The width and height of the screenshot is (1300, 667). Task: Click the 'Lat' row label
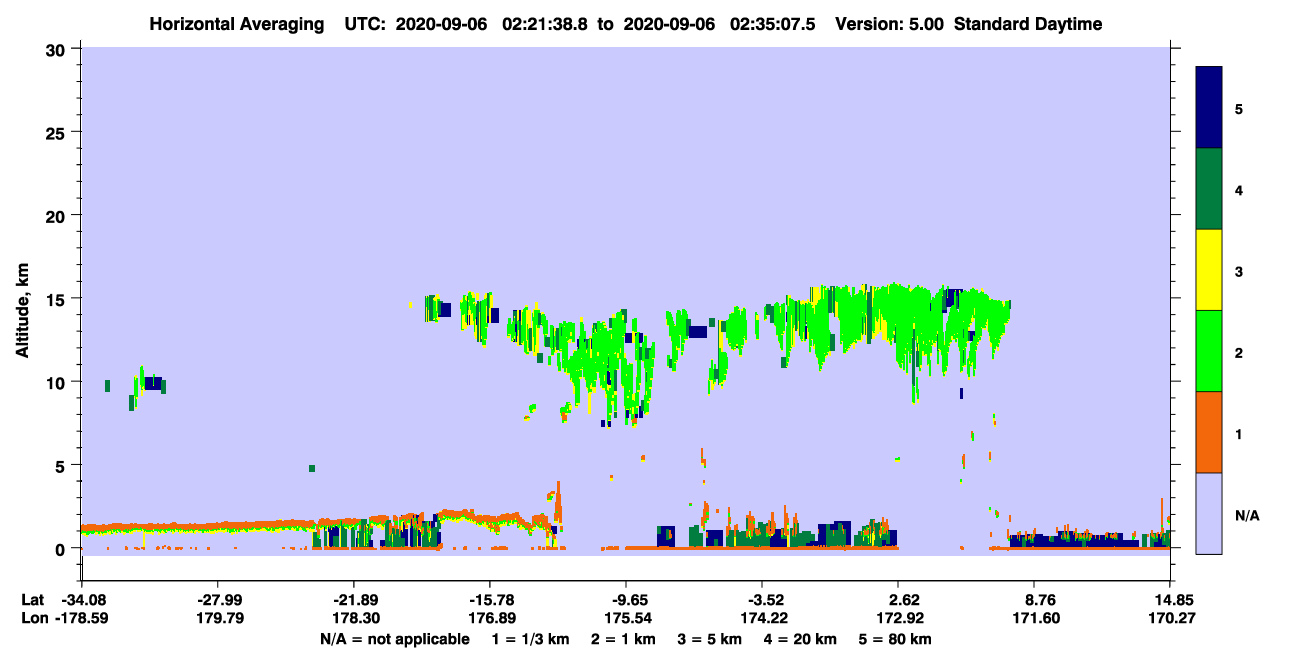pyautogui.click(x=32, y=600)
